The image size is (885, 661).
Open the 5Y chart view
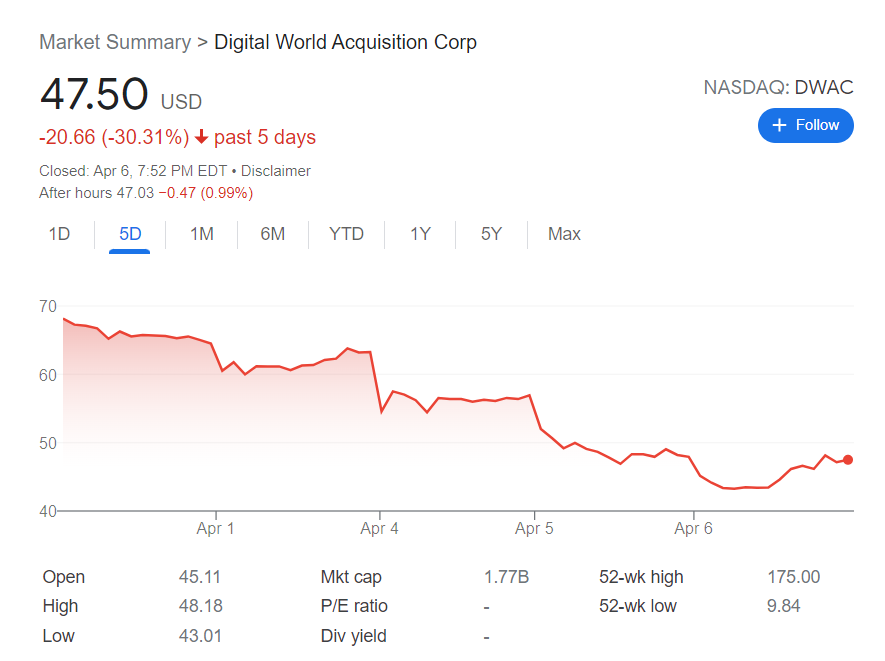(x=491, y=234)
